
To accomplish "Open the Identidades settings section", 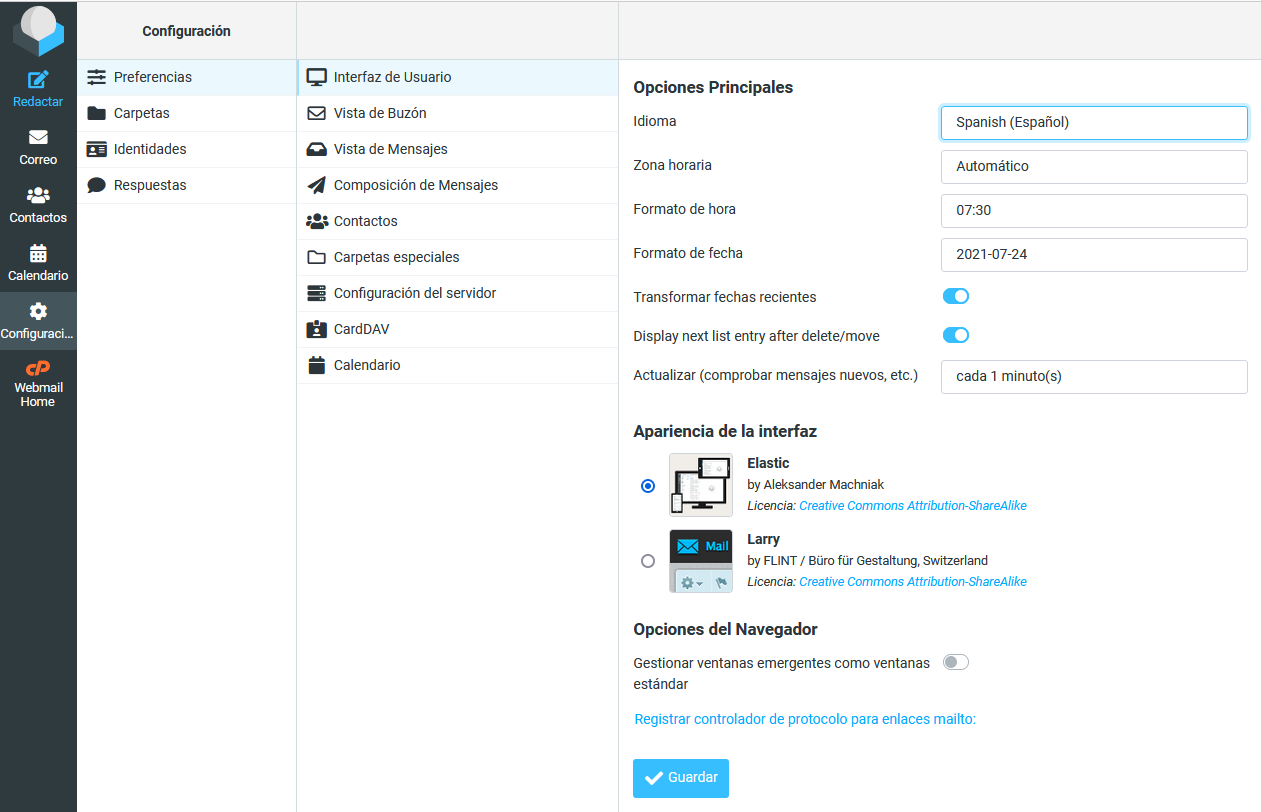I will (150, 149).
